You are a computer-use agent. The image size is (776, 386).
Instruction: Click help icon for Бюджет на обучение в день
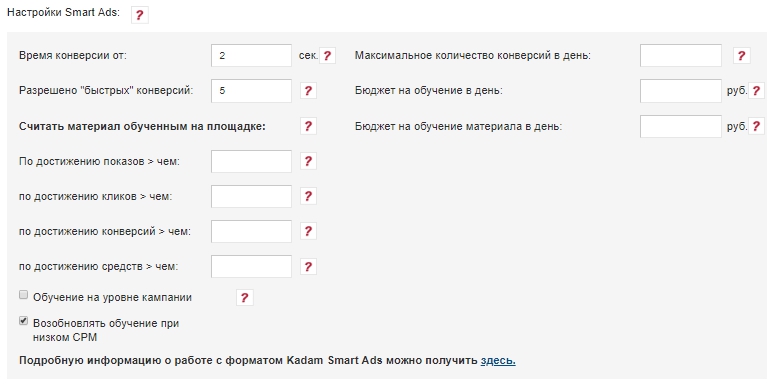pos(756,91)
